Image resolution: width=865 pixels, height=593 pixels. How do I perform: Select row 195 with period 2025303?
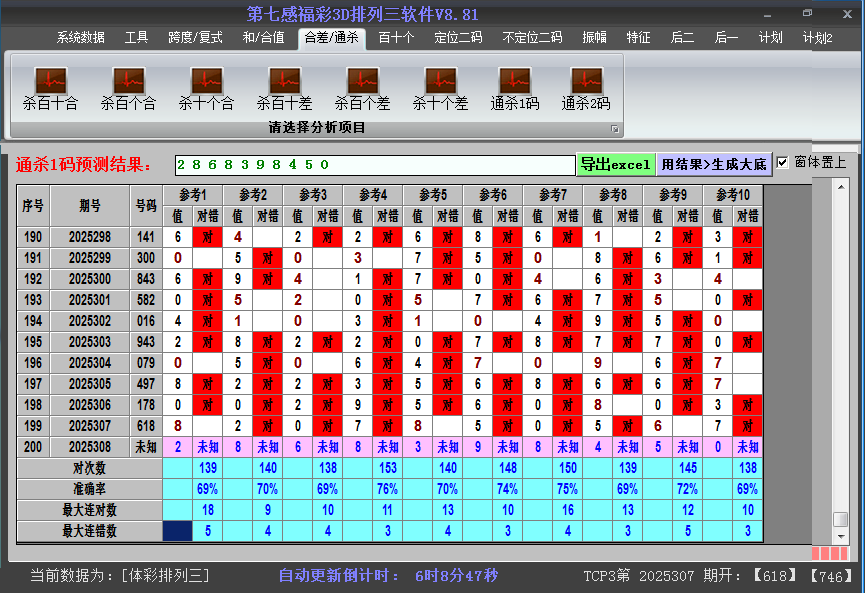[x=90, y=342]
